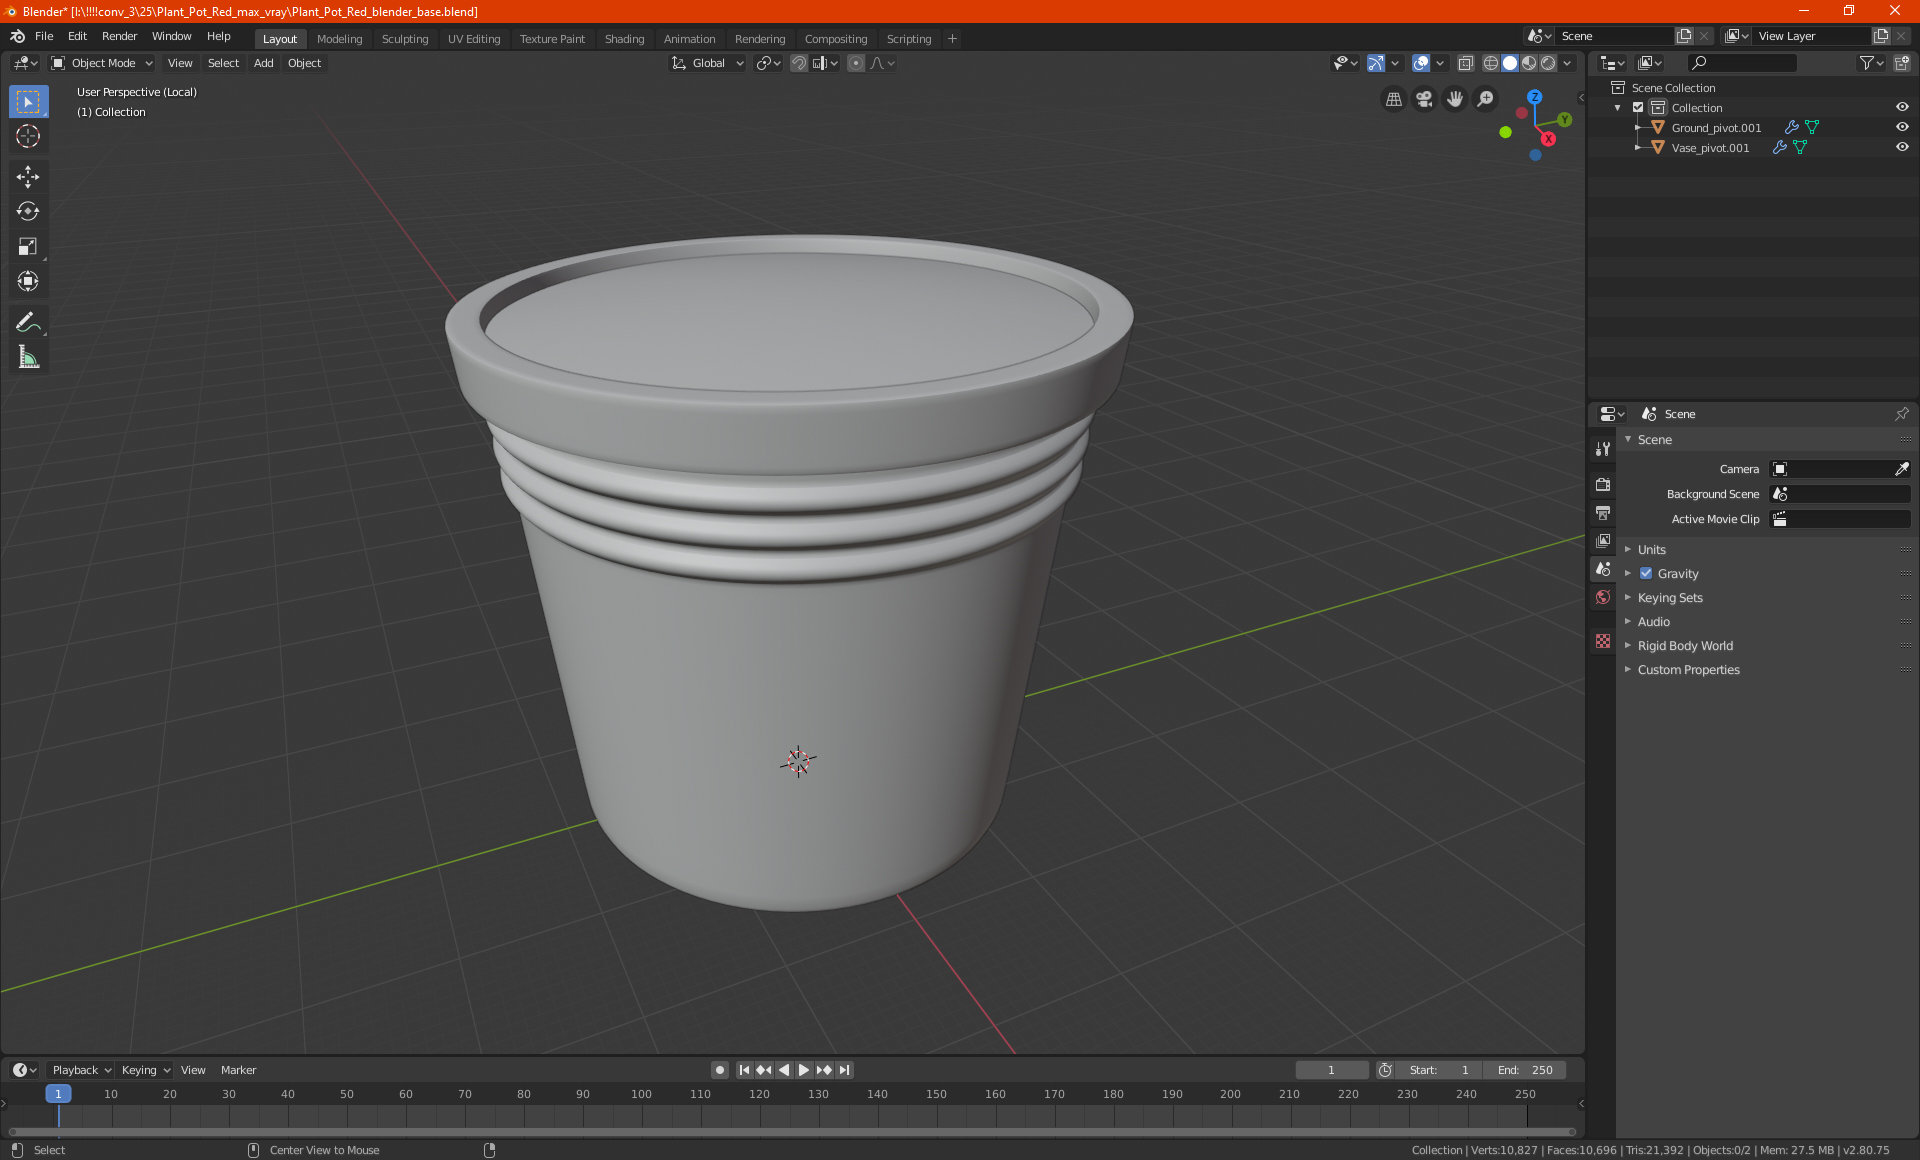Viewport: 1920px width, 1160px height.
Task: Uncheck the Gravity checkbox
Action: [x=1646, y=573]
